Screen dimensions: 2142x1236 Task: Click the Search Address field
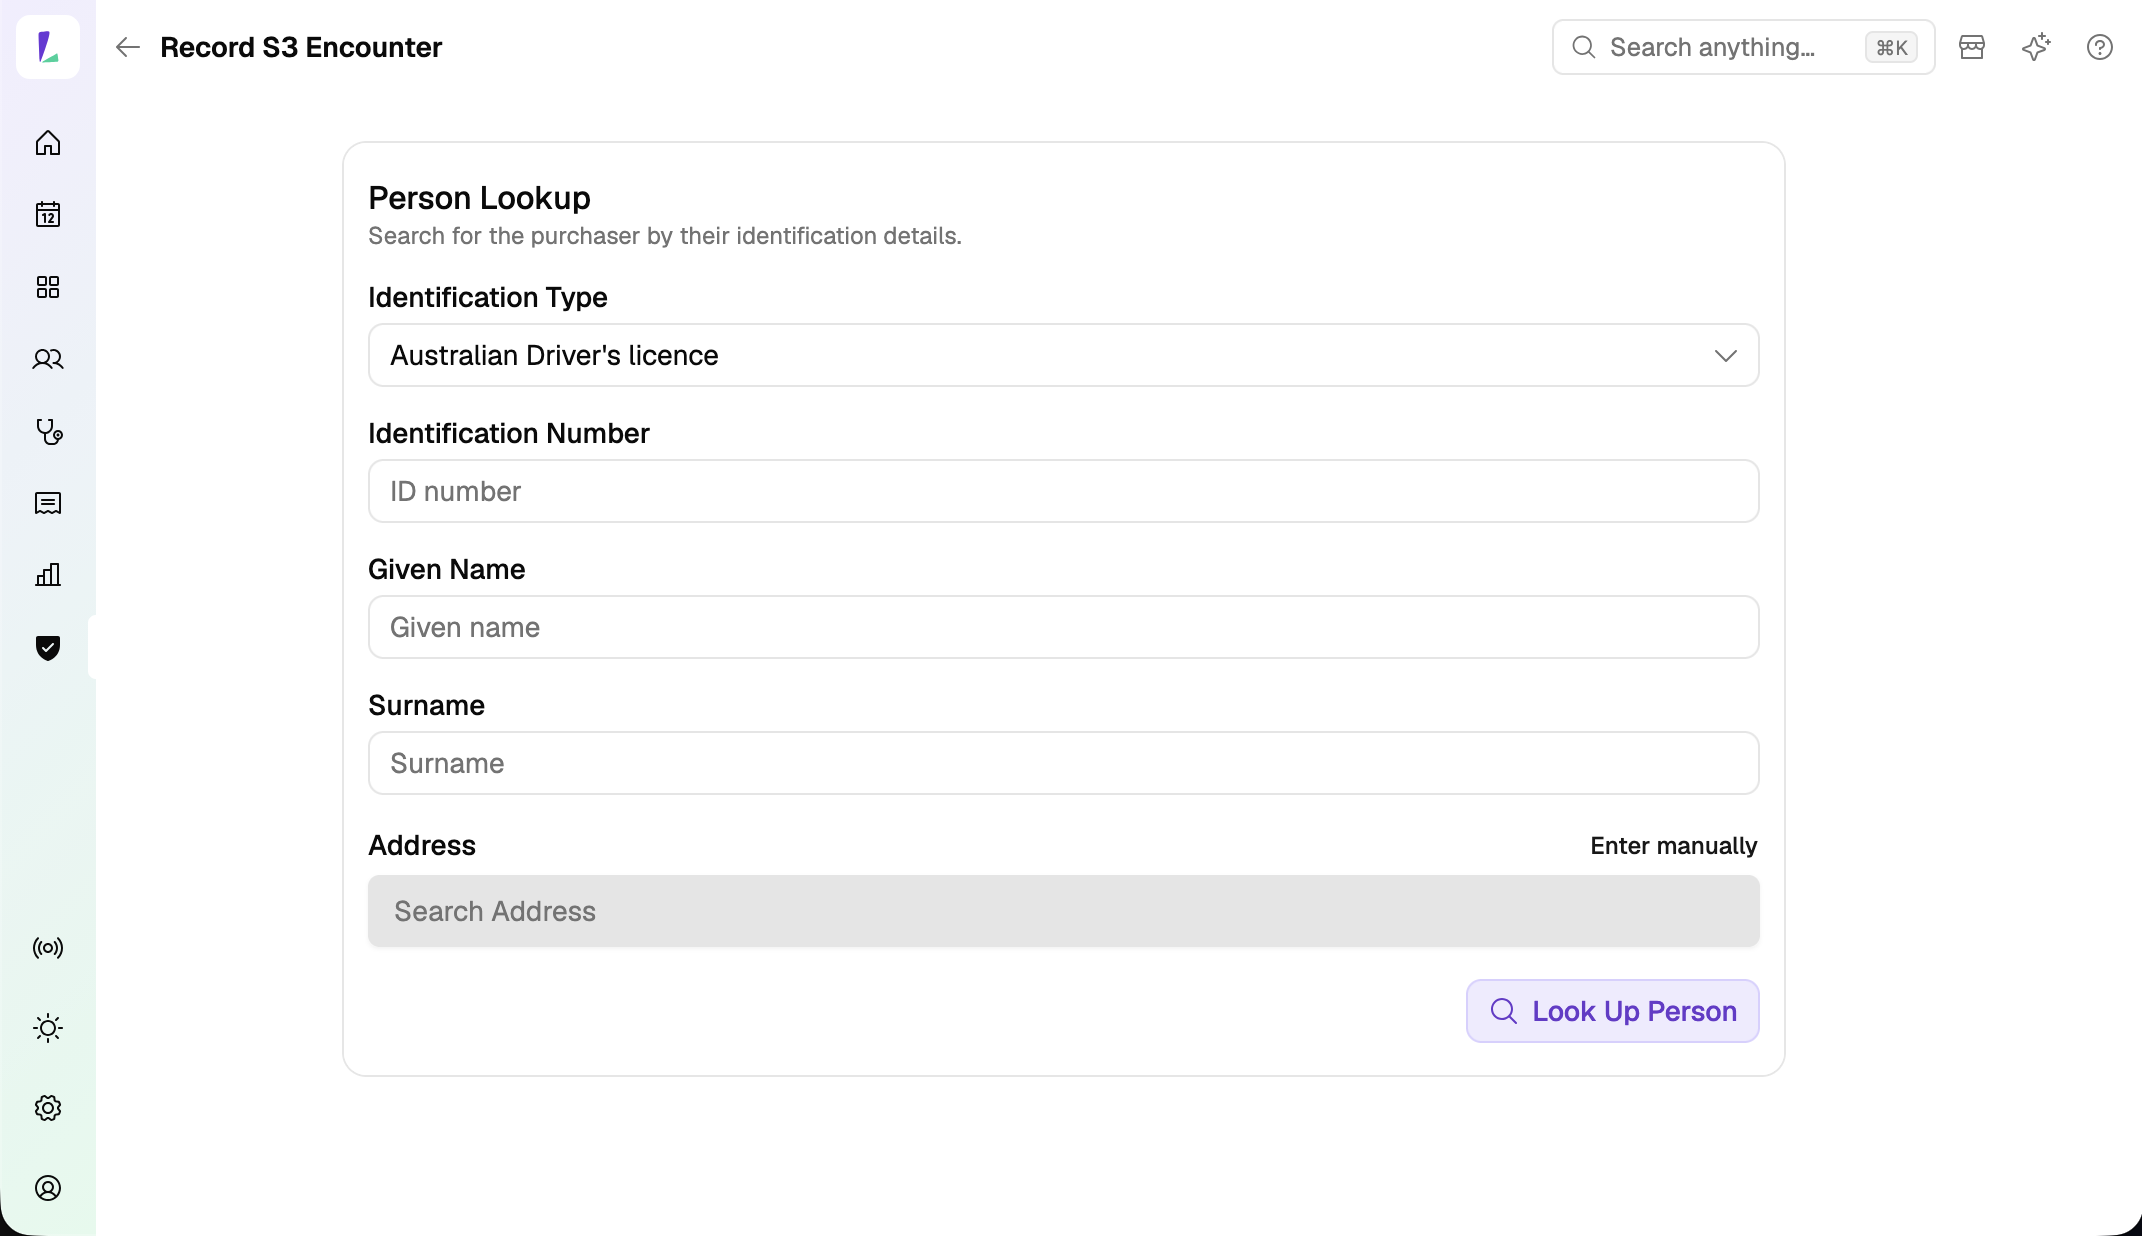(x=1064, y=911)
